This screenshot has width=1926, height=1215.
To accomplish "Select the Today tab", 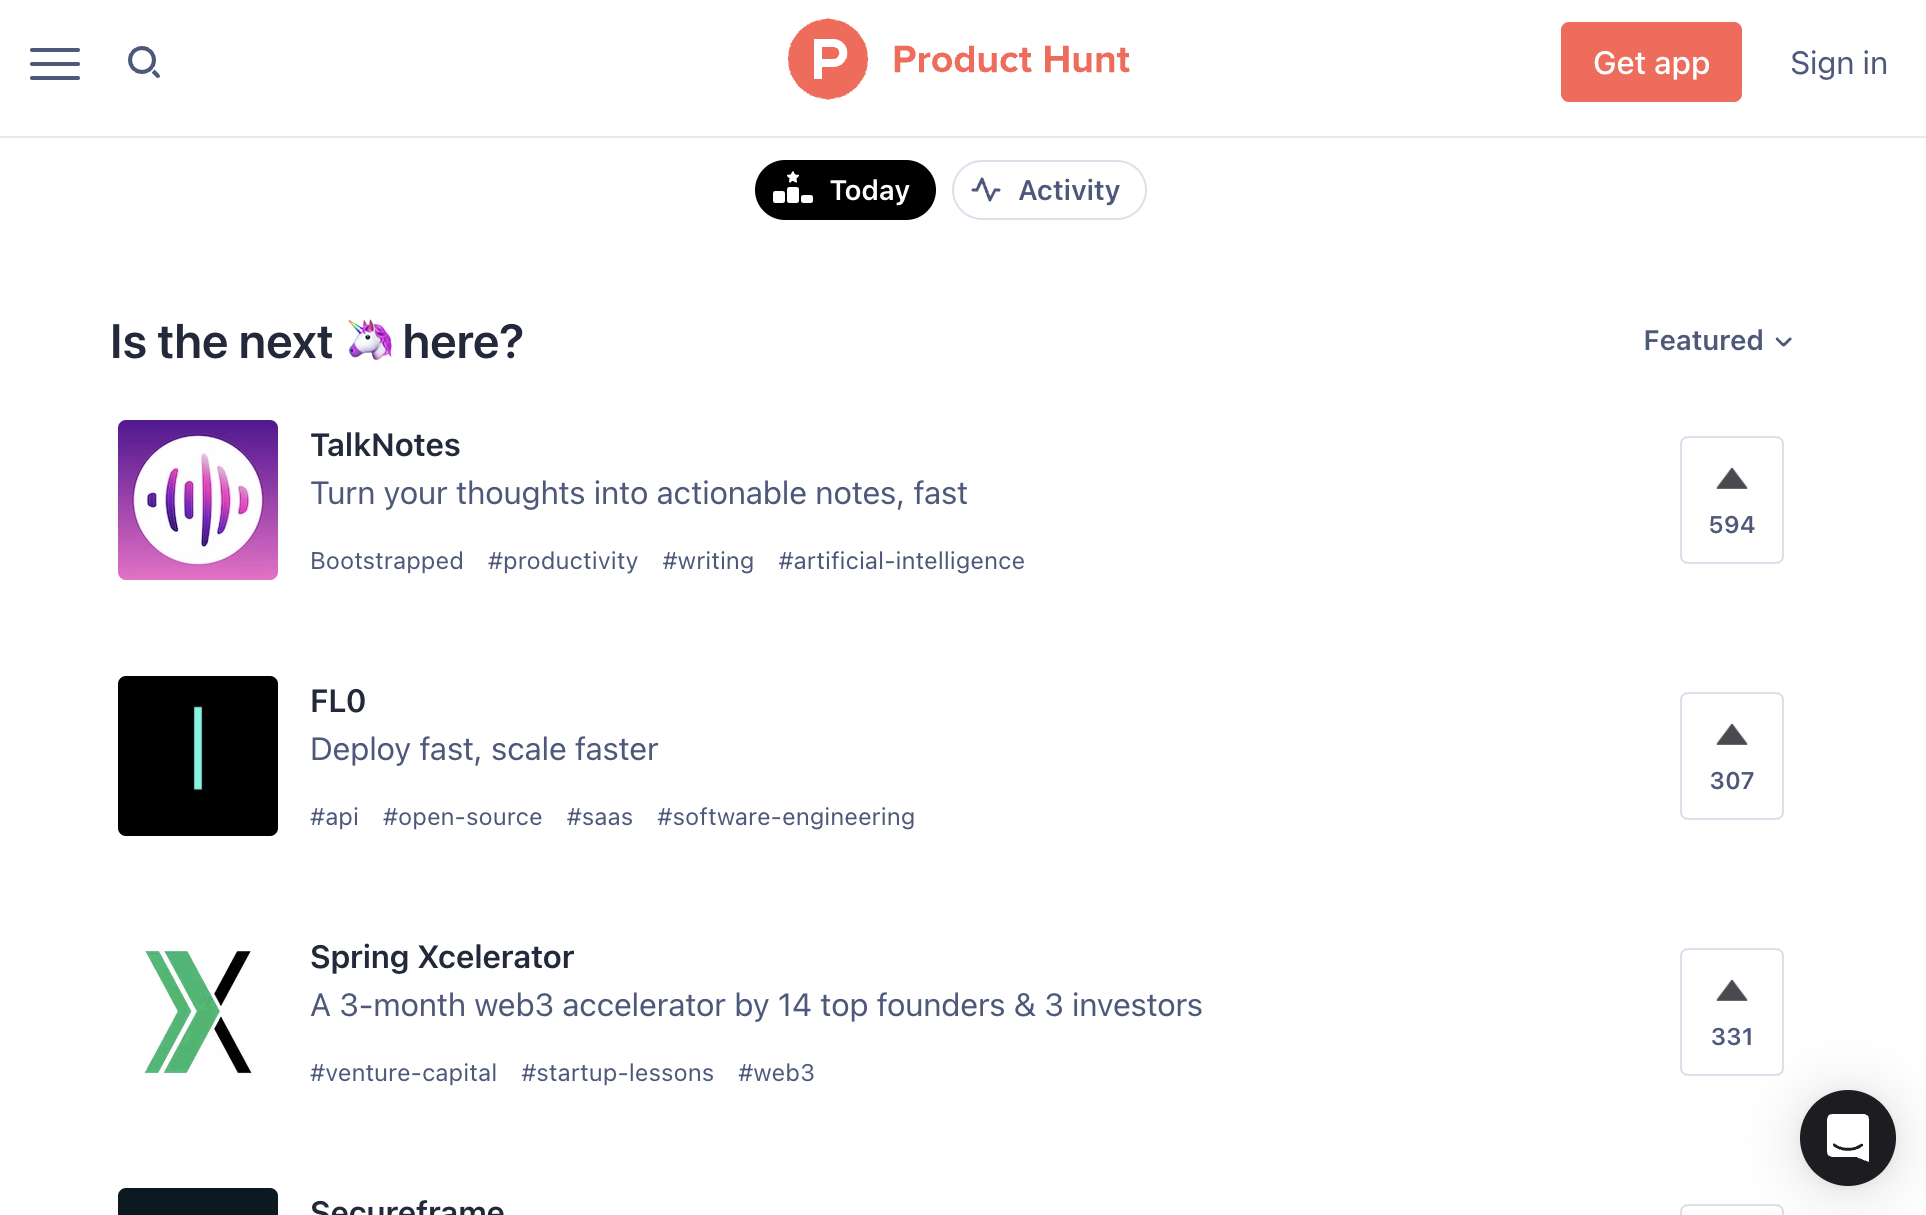I will click(845, 190).
